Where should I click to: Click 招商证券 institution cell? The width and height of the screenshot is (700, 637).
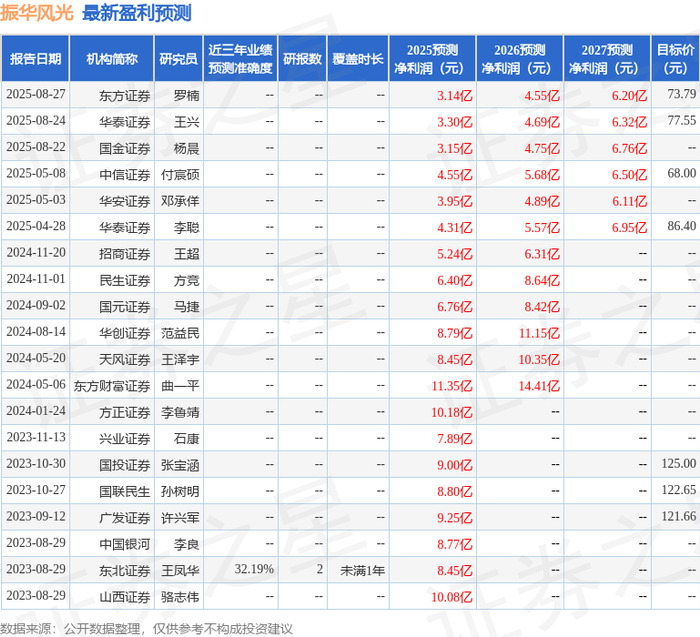coord(125,253)
